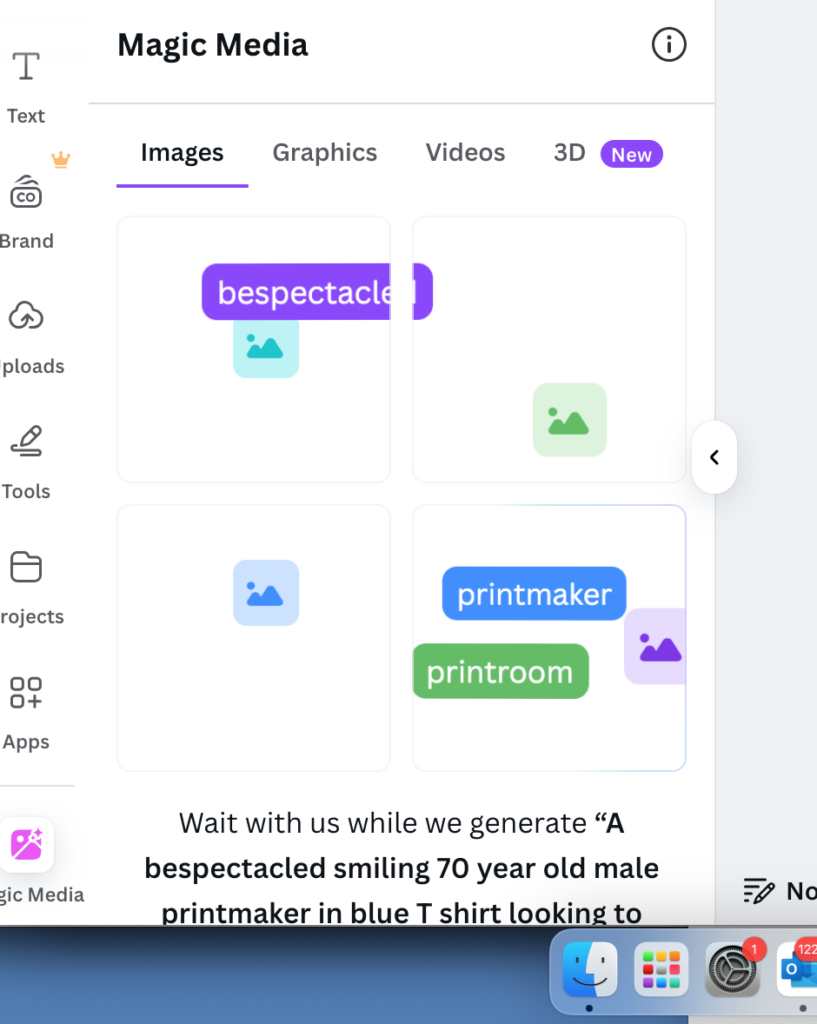Click the printmaker tag in loading card
This screenshot has width=817, height=1024.
tap(534, 594)
